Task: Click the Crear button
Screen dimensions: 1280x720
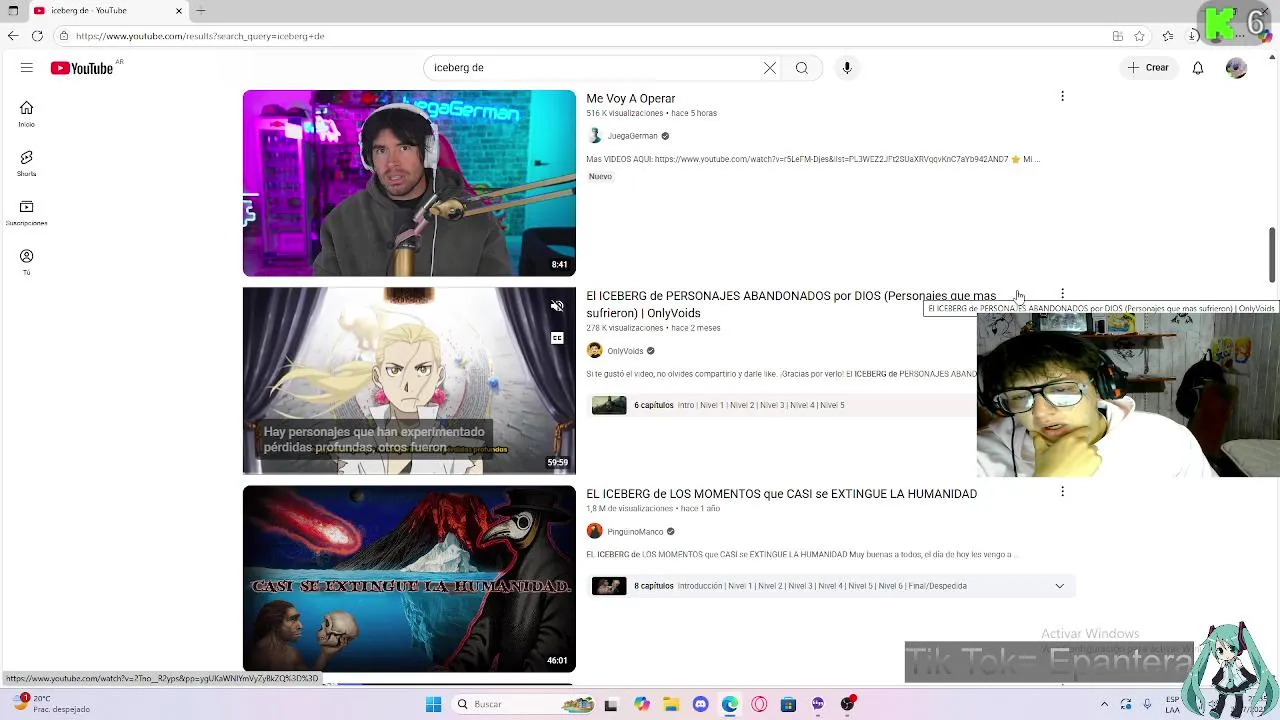Action: click(1148, 68)
